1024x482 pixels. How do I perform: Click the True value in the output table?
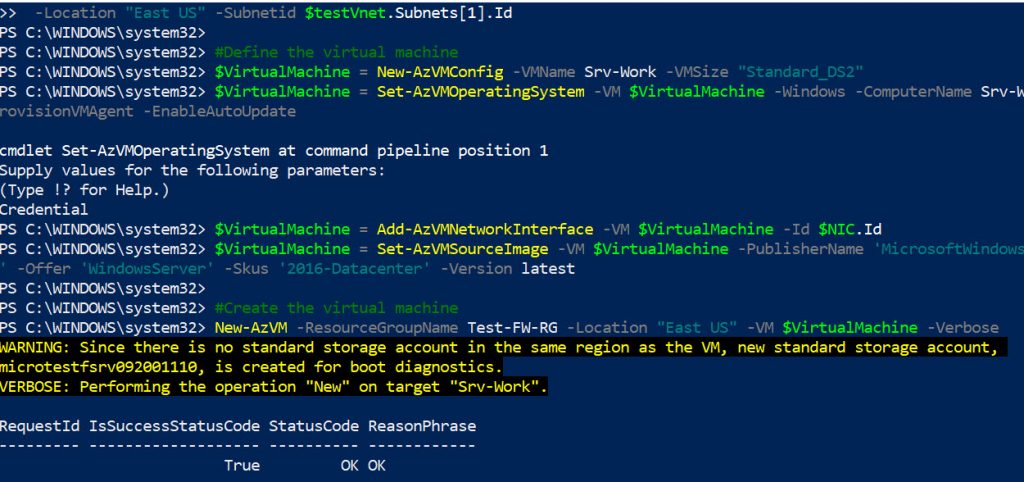click(x=242, y=465)
